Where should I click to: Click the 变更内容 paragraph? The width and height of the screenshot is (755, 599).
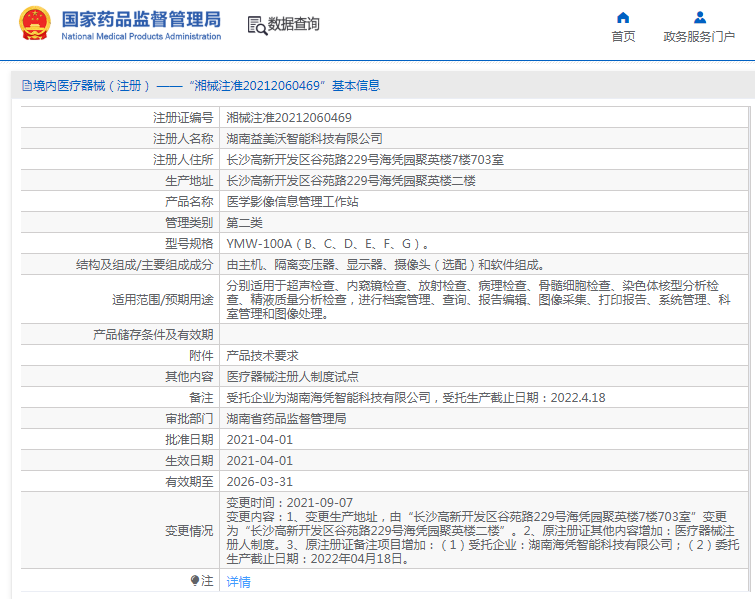[x=483, y=538]
